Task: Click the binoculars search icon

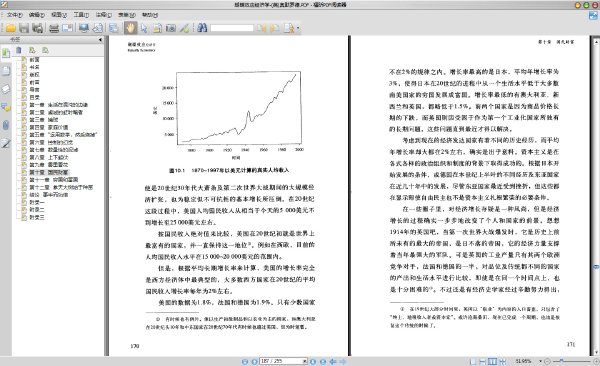Action: (x=202, y=28)
